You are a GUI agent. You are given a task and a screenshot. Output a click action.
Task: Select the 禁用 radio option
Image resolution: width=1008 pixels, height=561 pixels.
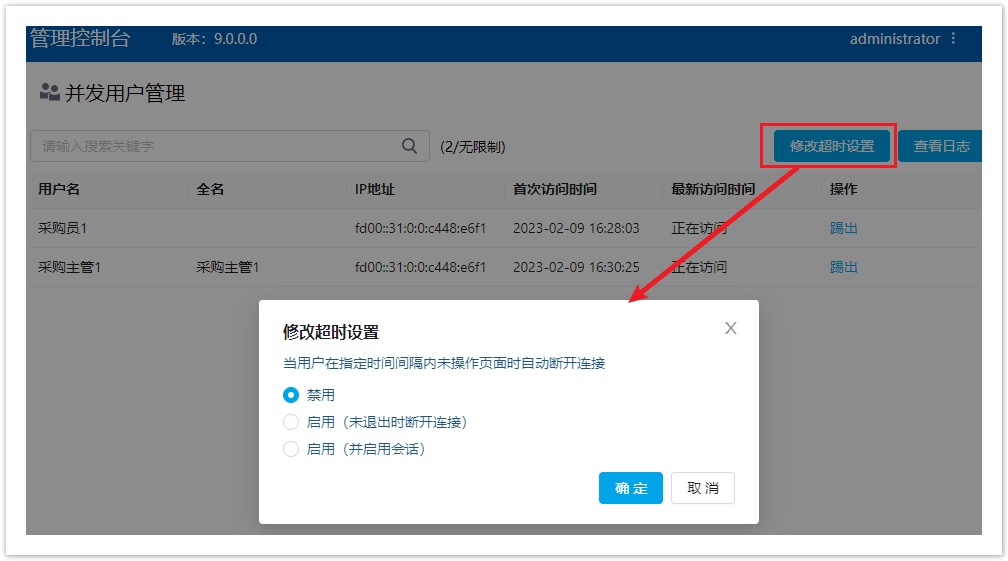coord(291,395)
